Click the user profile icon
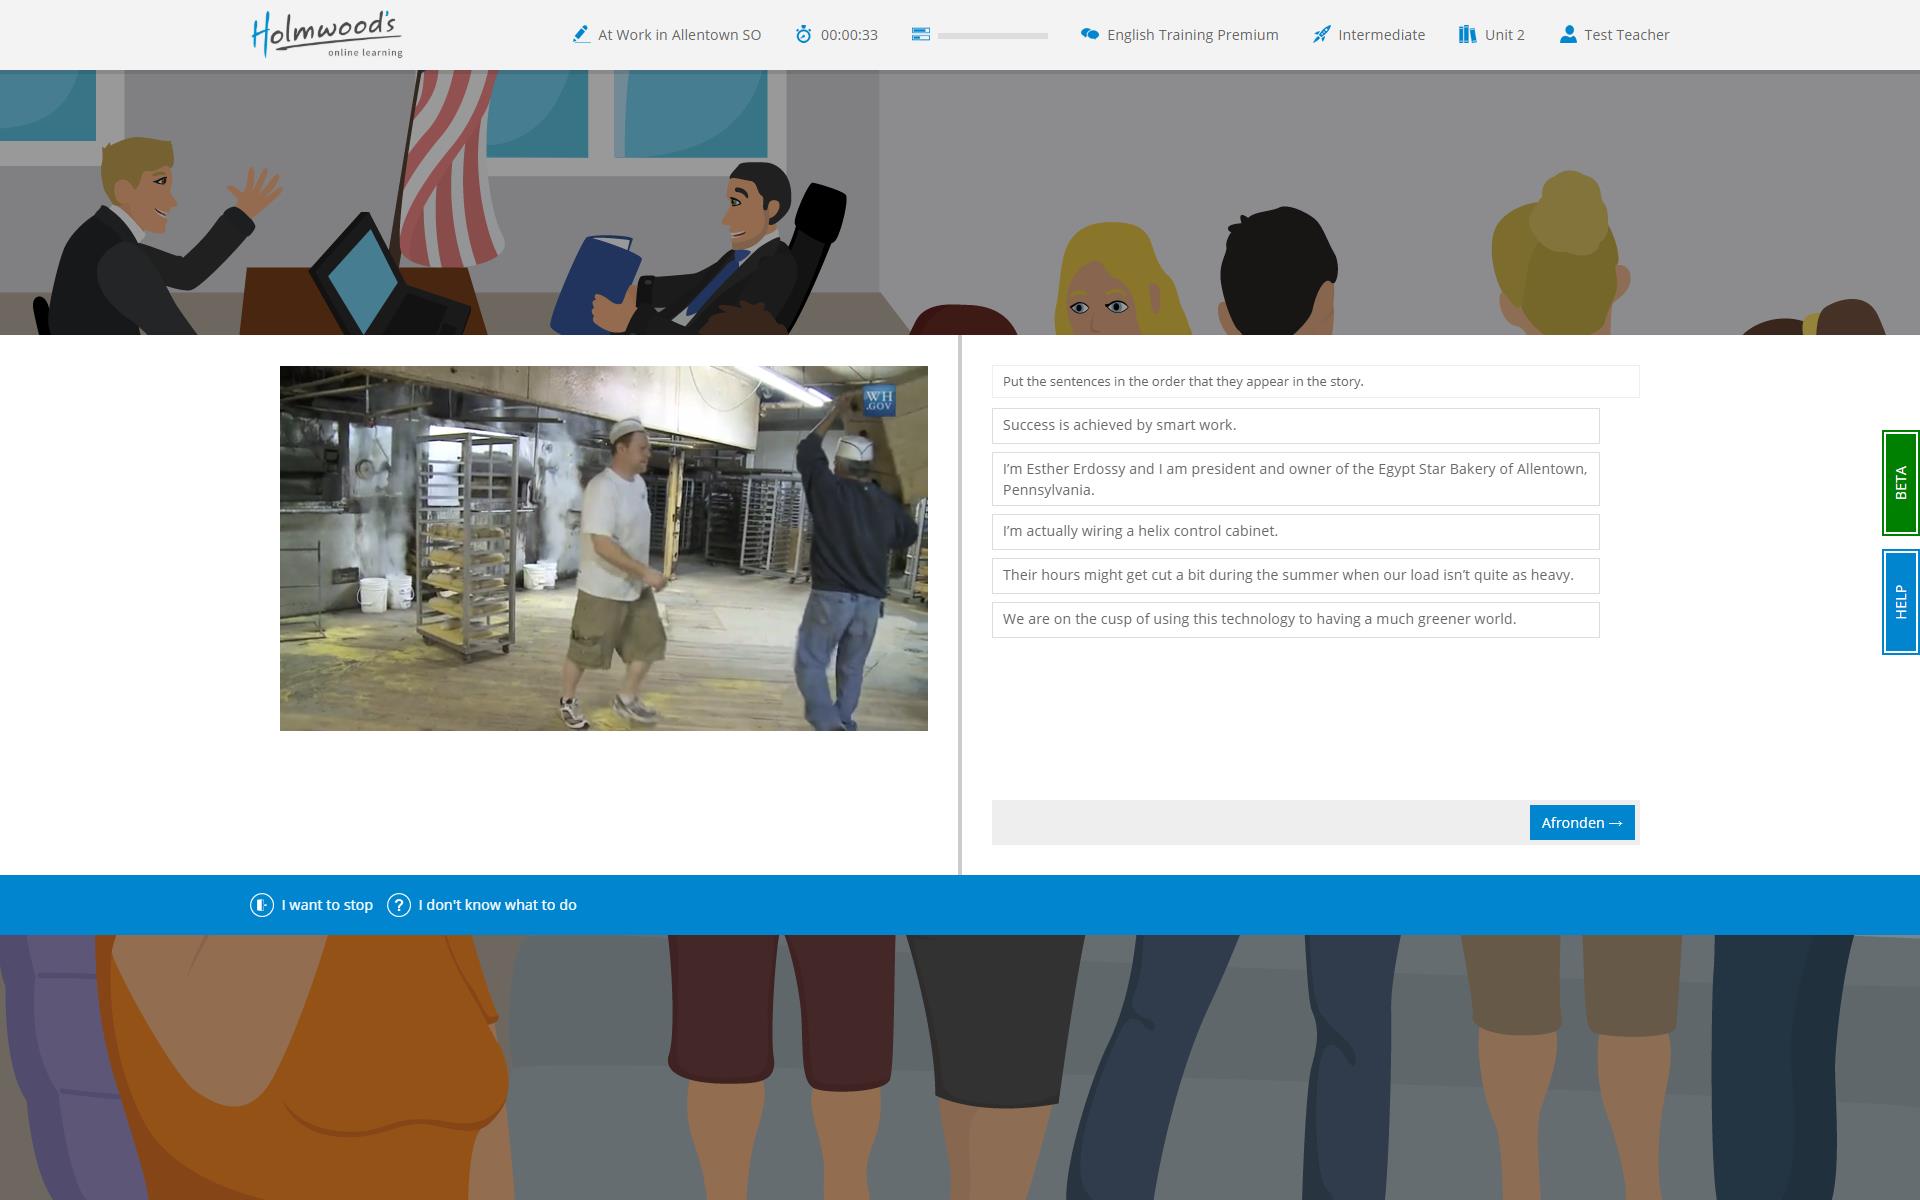 [x=1568, y=35]
